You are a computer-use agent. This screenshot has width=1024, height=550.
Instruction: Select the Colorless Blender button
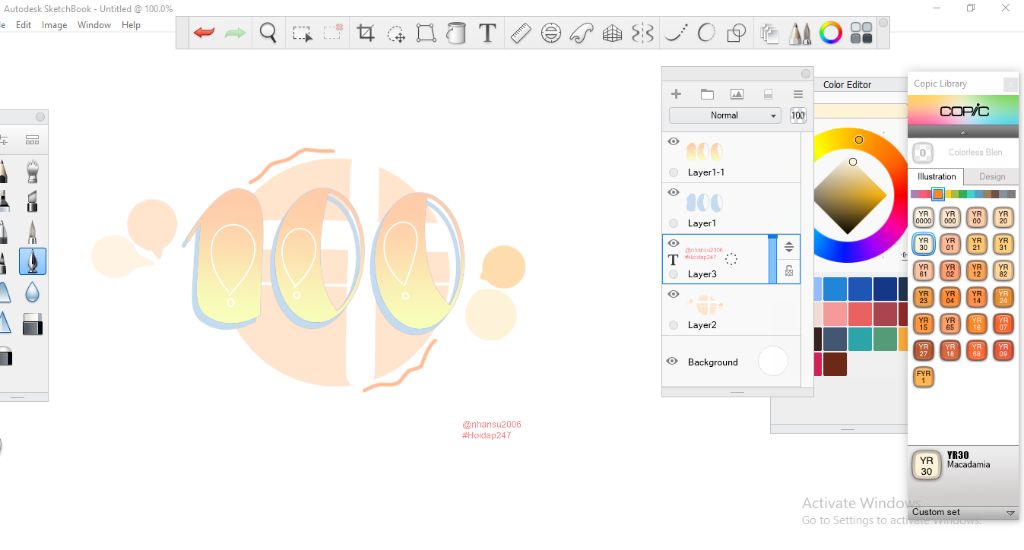pyautogui.click(x=922, y=153)
